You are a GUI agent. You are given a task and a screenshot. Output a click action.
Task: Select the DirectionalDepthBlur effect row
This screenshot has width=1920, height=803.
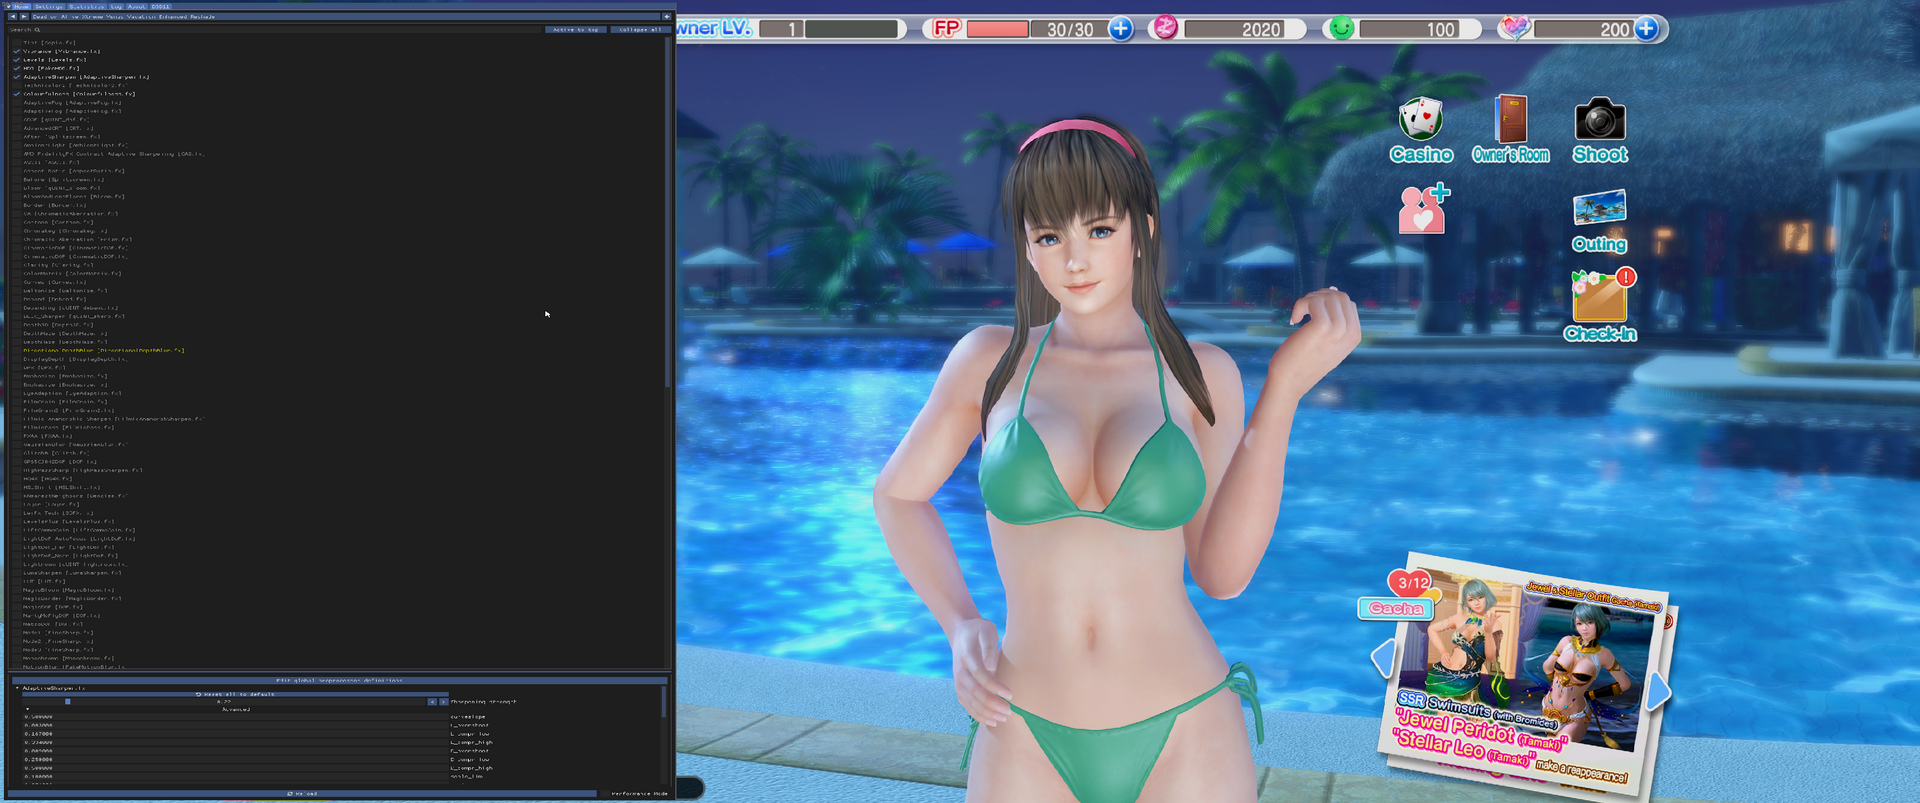click(104, 351)
